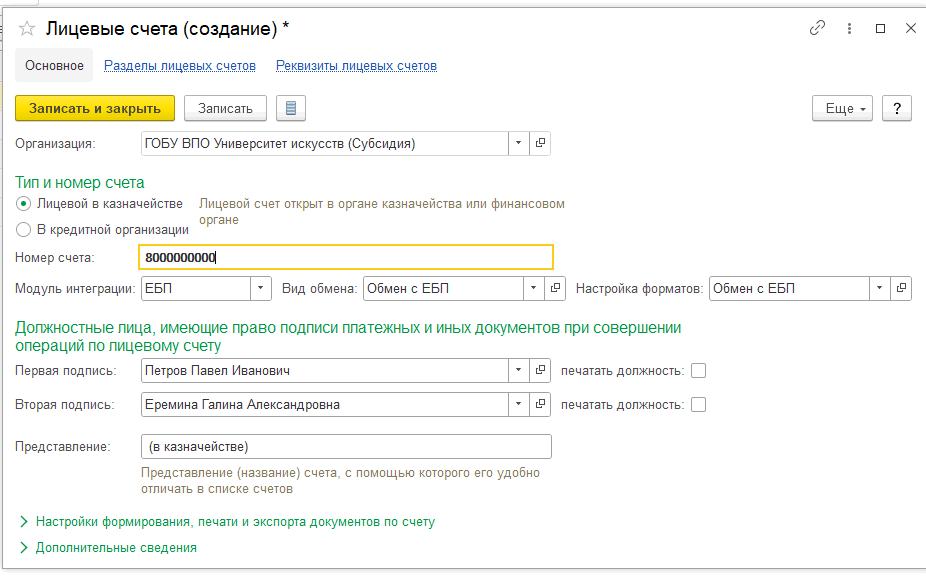Click the Тип и номер счета heading
This screenshot has height=581, width=926.
coord(80,182)
